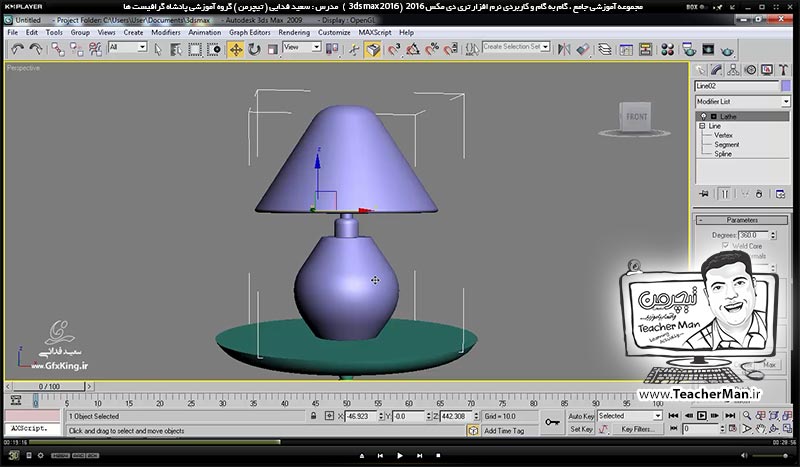Toggle Show End Result in modifier stack

click(724, 194)
